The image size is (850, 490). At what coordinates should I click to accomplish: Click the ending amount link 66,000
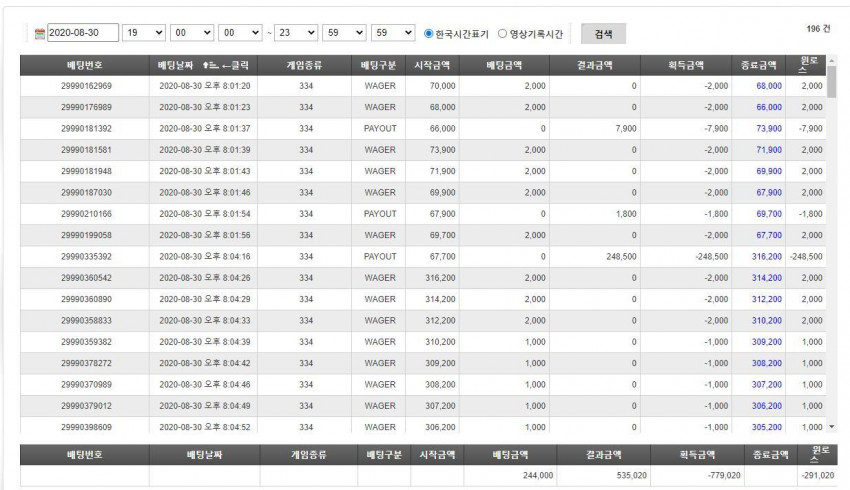click(x=769, y=107)
